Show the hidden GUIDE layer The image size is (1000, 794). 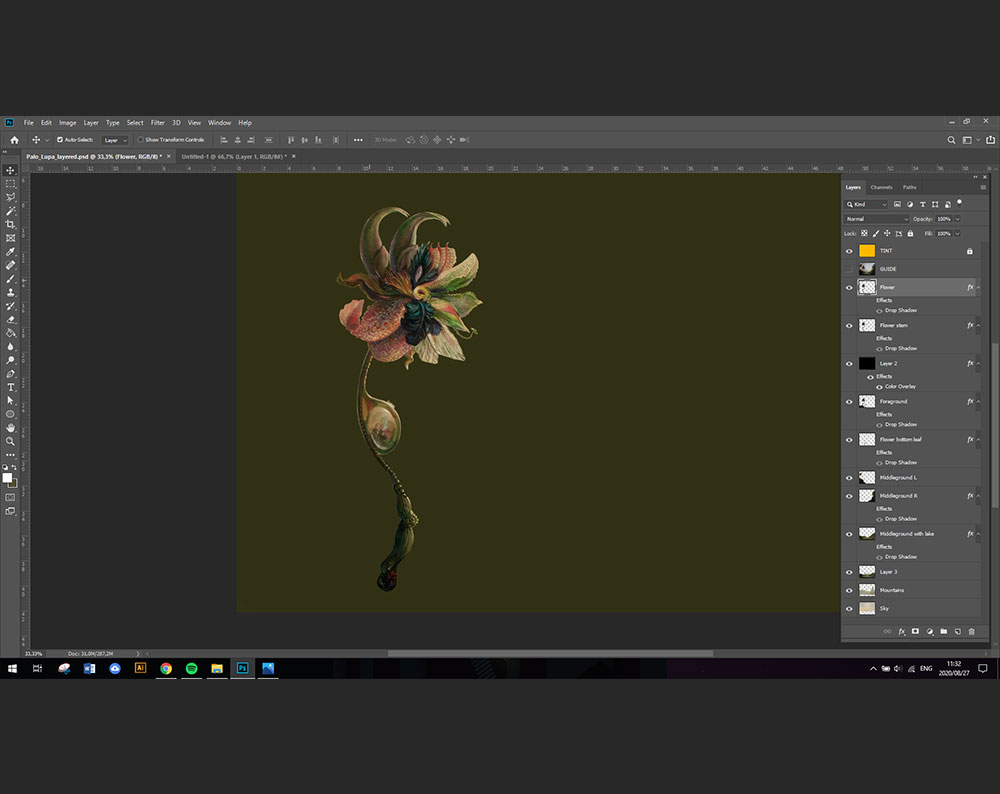(x=849, y=269)
